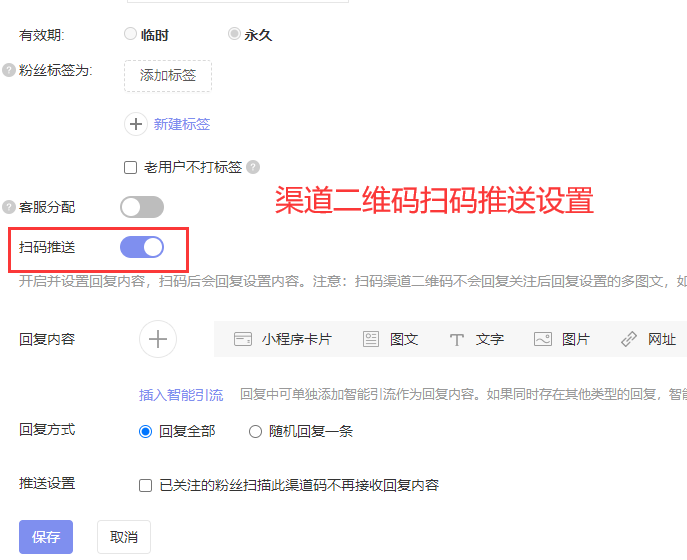Click the round plus button for 回复内容
The width and height of the screenshot is (687, 560).
158,339
